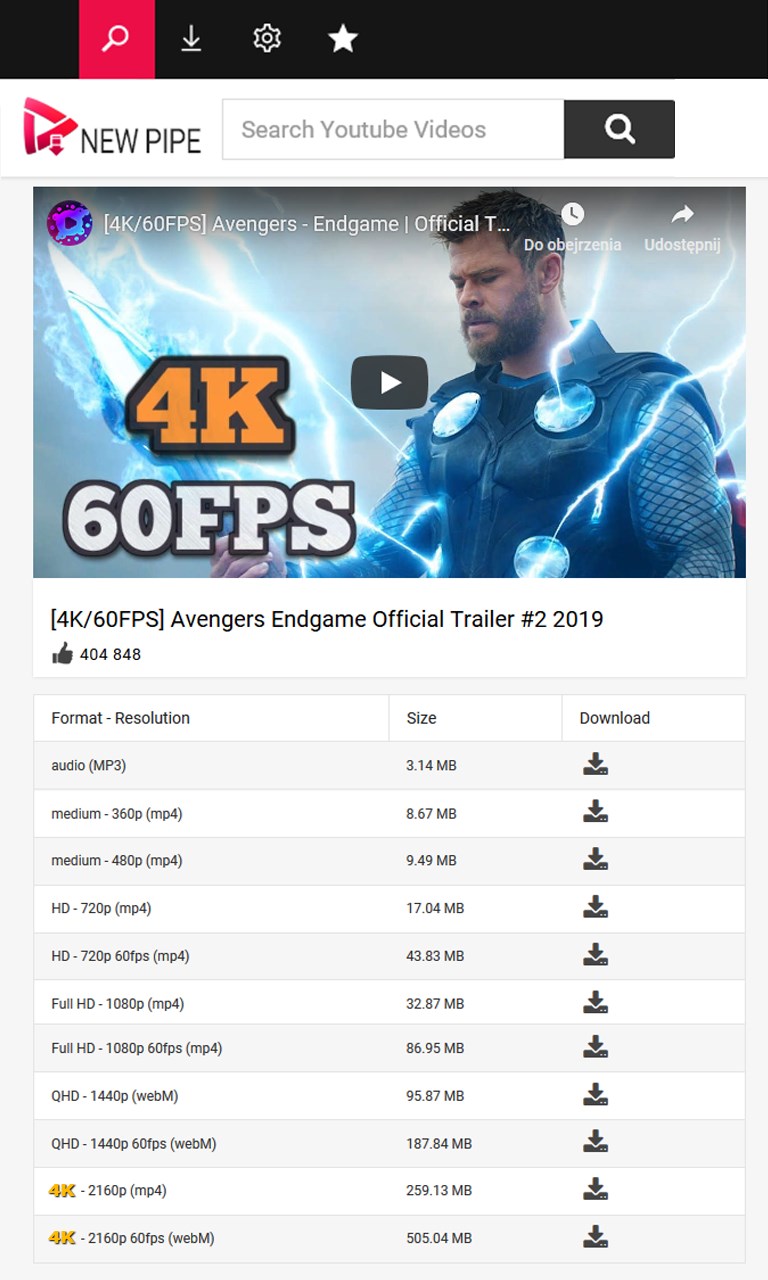
Task: Click the thumbs up like icon
Action: tap(62, 655)
